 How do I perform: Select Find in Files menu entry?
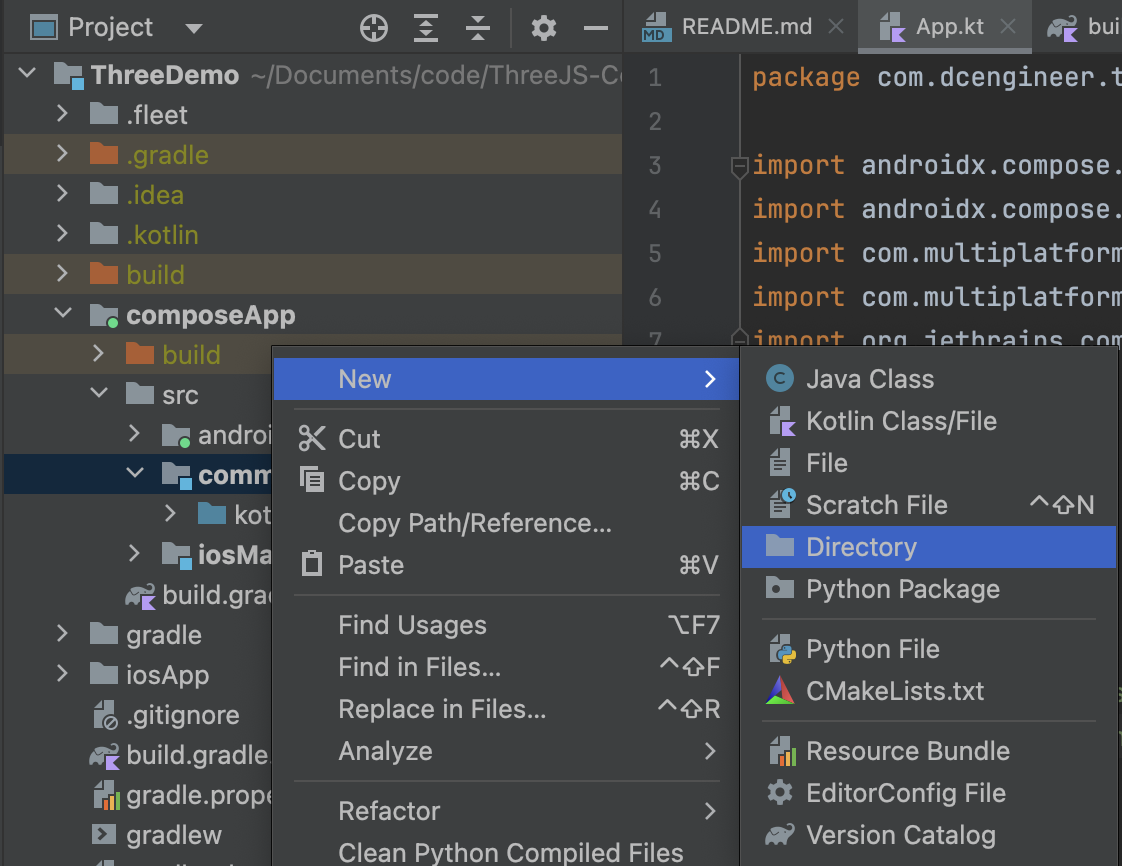[x=419, y=667]
